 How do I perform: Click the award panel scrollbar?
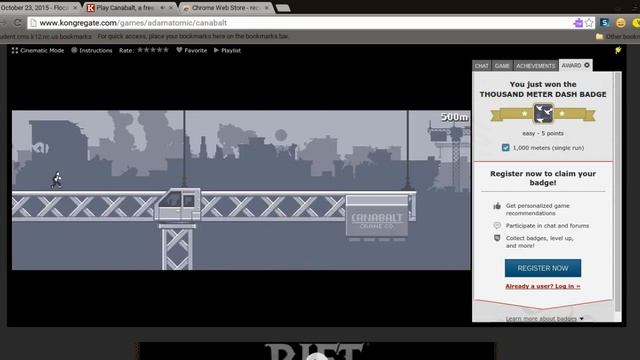click(x=618, y=192)
